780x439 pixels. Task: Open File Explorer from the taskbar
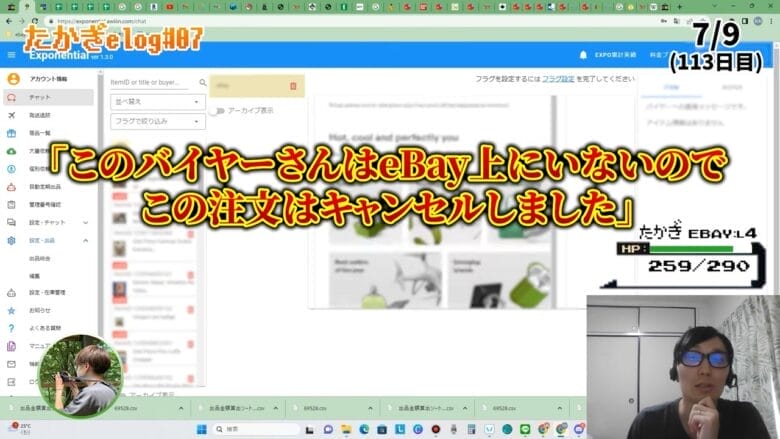346,429
